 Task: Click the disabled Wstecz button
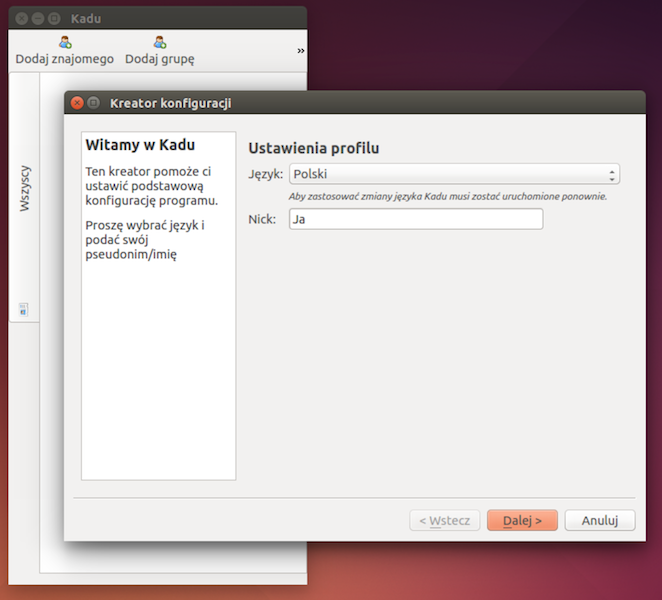point(445,520)
